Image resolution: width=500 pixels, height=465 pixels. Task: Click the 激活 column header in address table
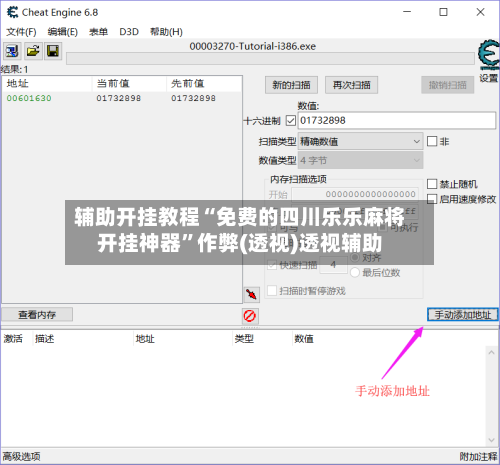13,339
